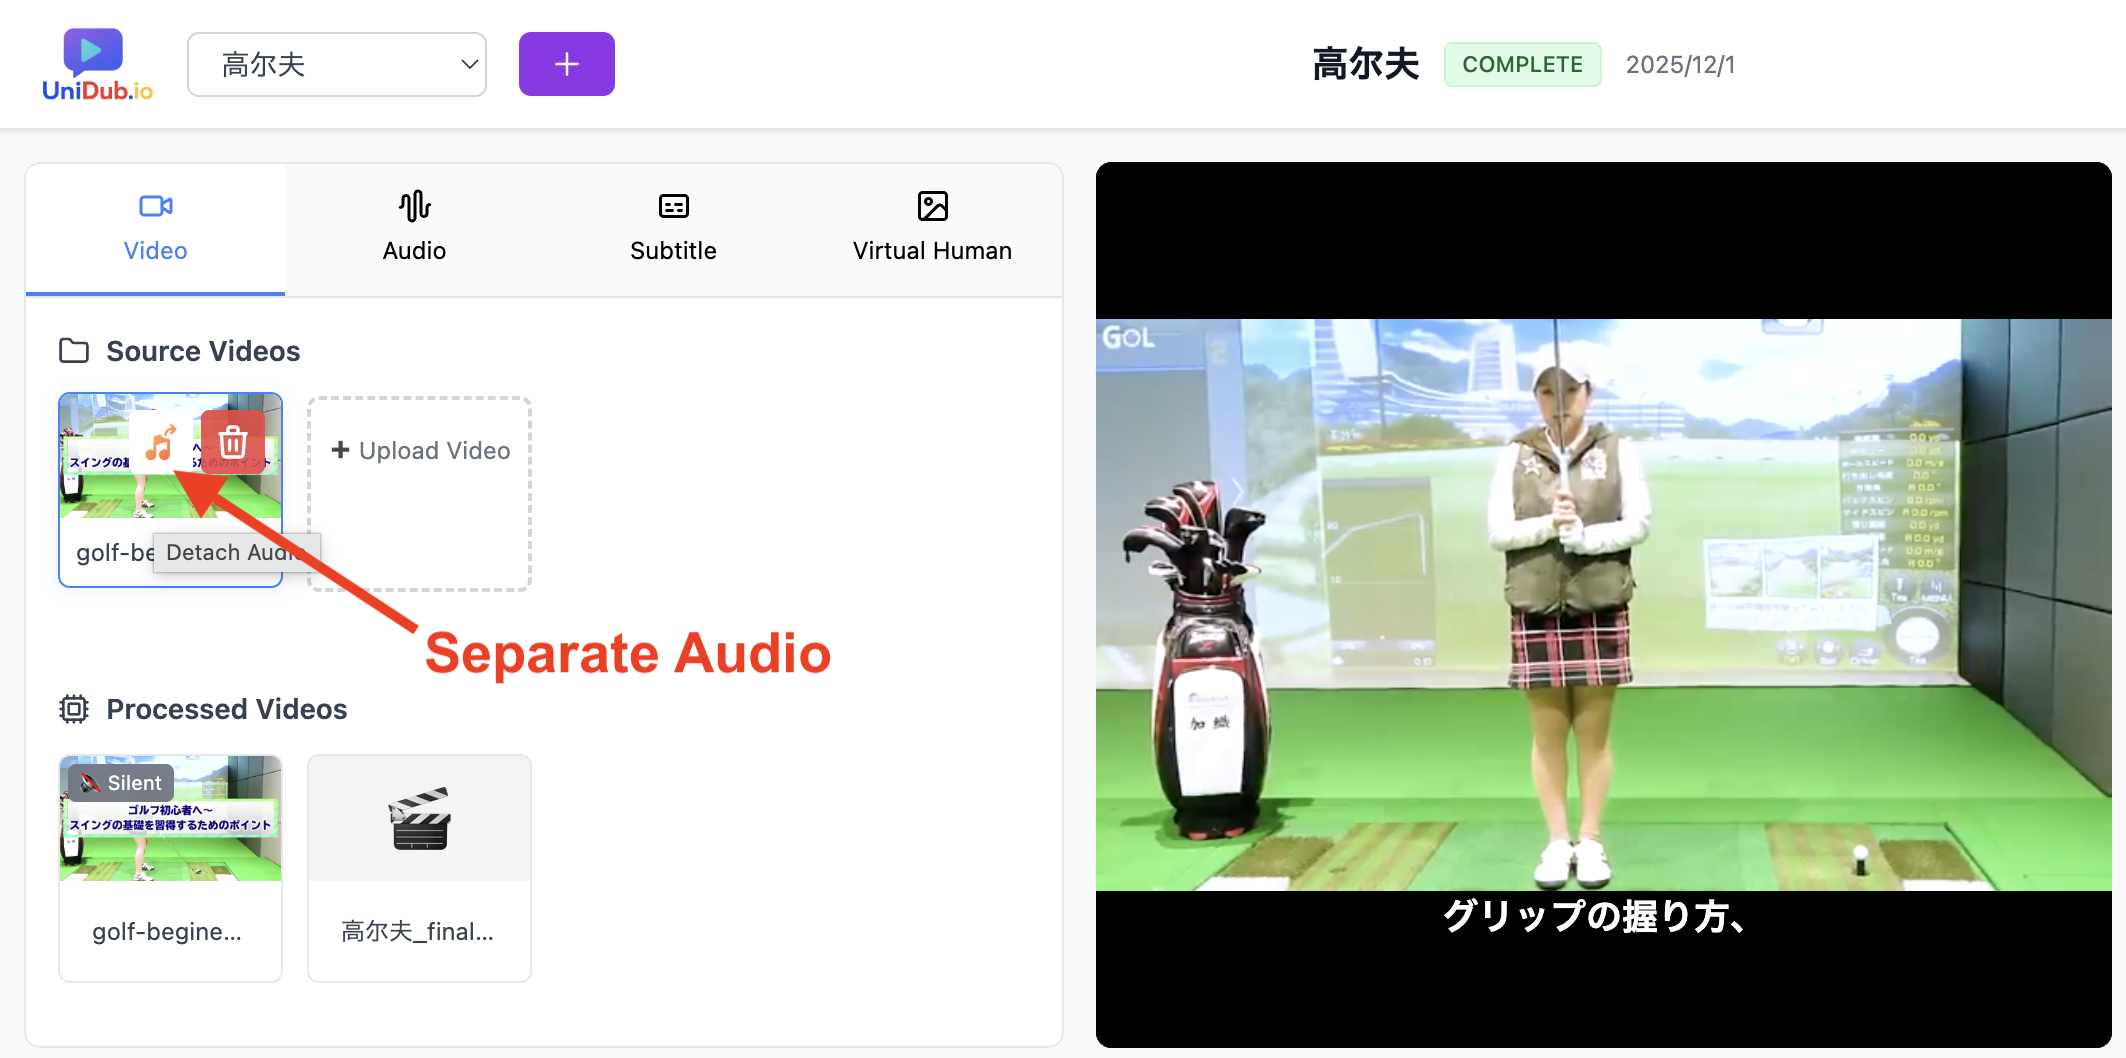
Task: Click the muted microphone icon on Silent badge
Action: [x=92, y=782]
